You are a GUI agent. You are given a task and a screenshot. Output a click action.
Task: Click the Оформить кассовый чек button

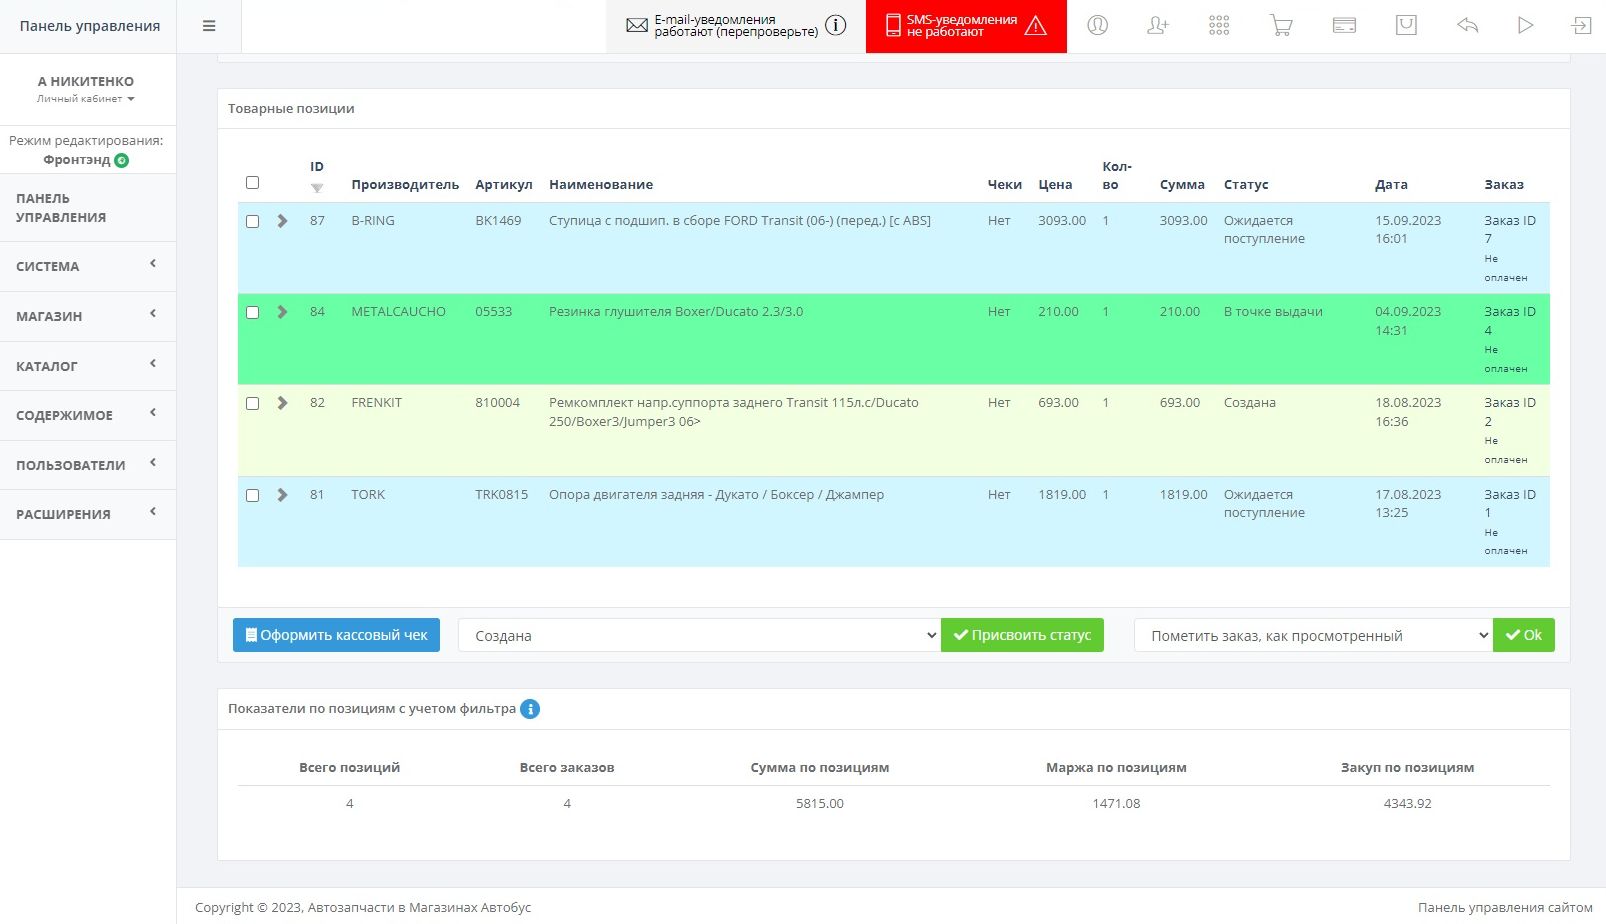[336, 635]
